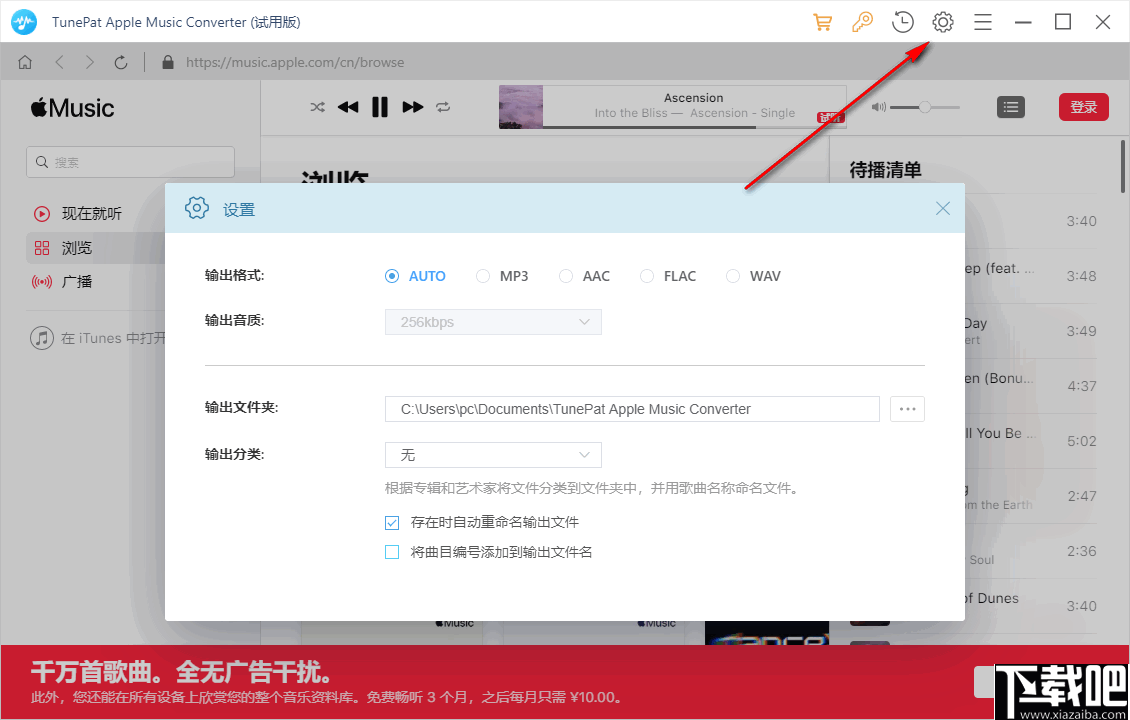Open the conversion history icon
The width and height of the screenshot is (1130, 720).
pyautogui.click(x=902, y=21)
